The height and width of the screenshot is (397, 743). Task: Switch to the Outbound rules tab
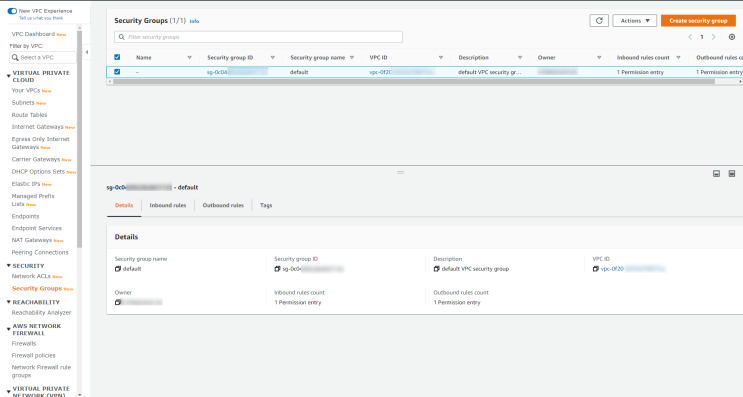tap(223, 206)
